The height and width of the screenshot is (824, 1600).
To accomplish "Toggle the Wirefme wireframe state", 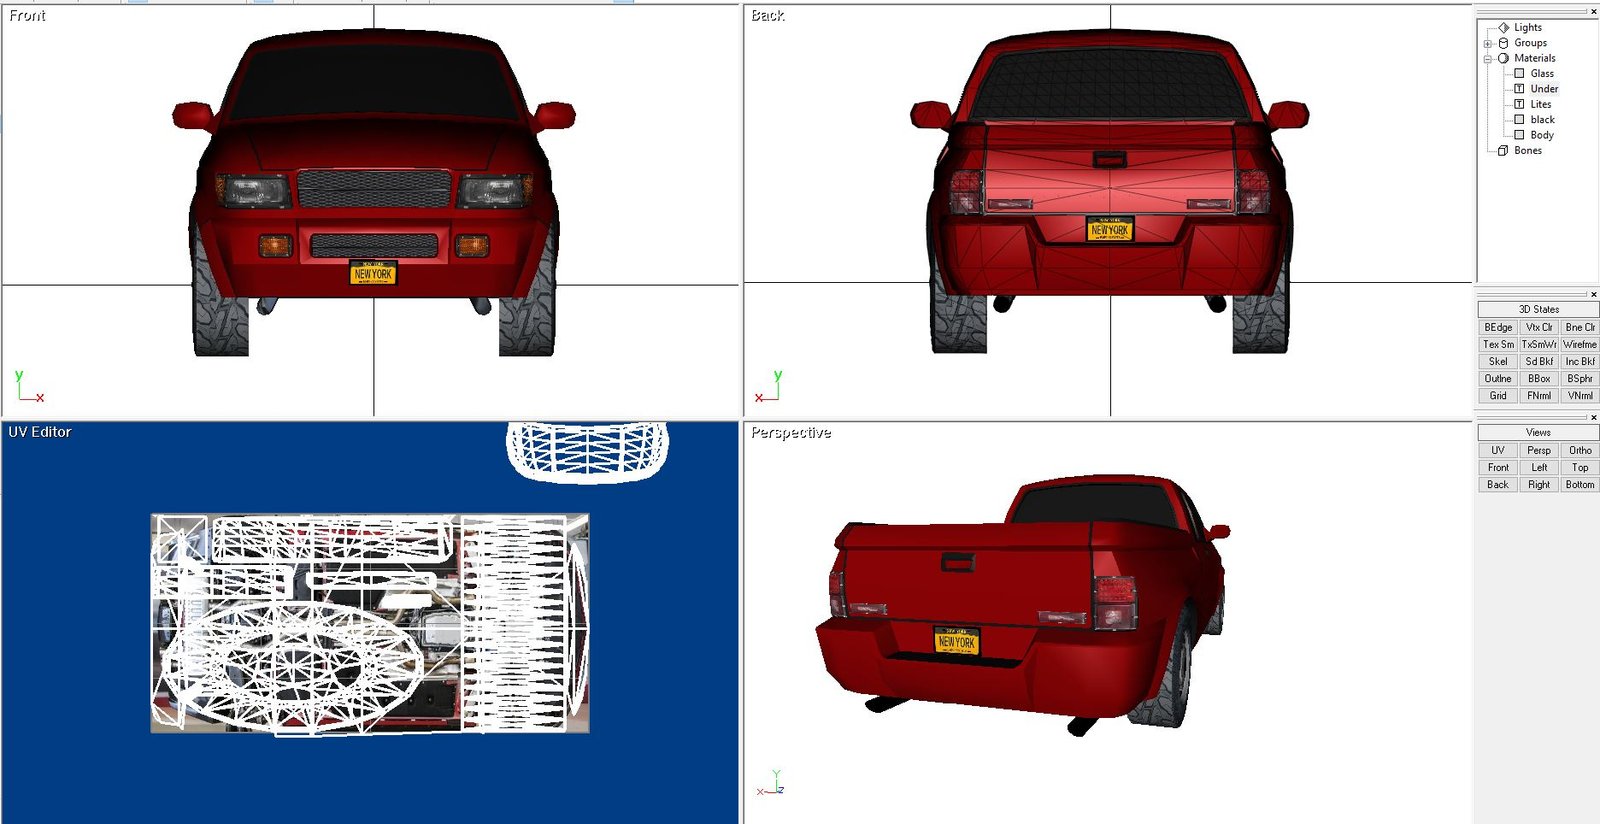I will point(1580,345).
